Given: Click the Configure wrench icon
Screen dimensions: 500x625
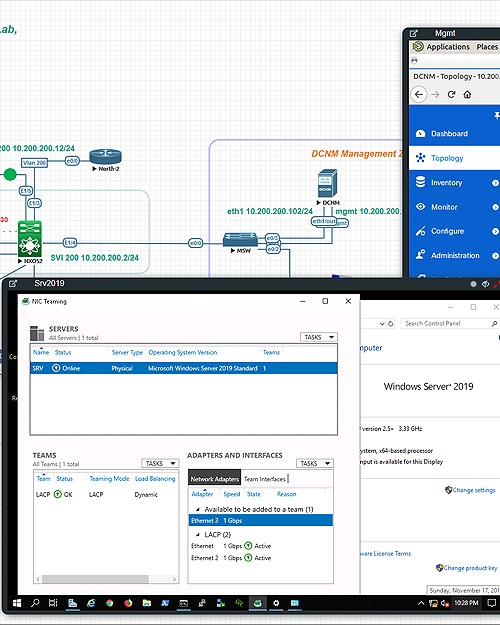Looking at the screenshot, I should coord(420,231).
